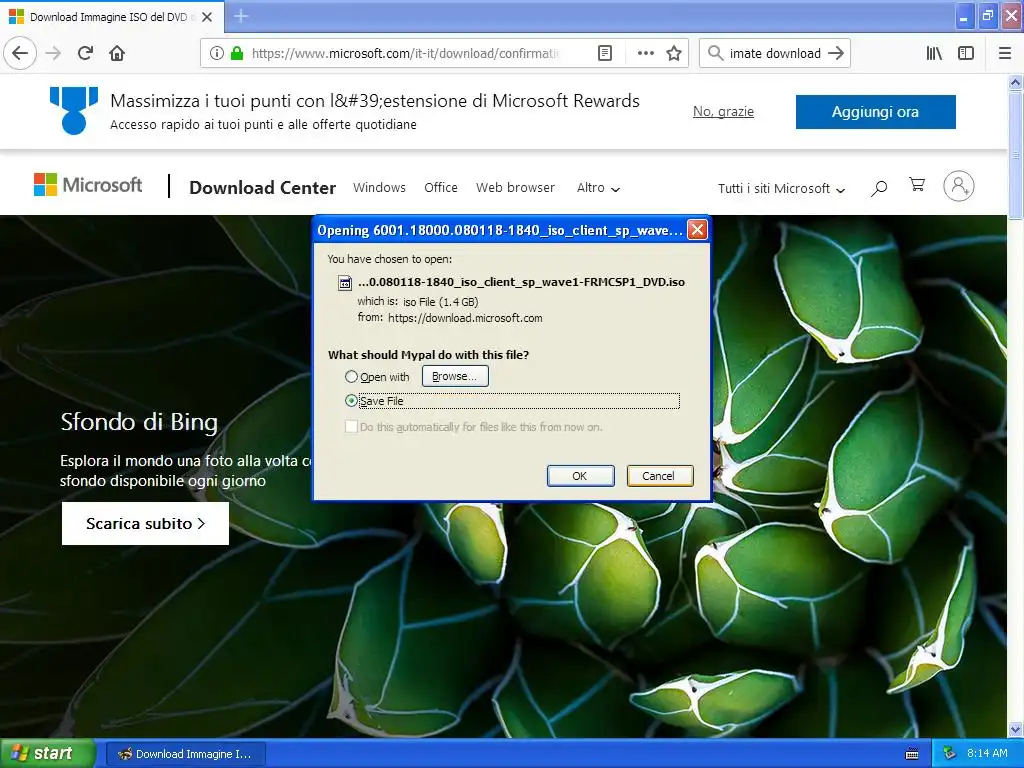Open the Web browser navigation item
The height and width of the screenshot is (768, 1024).
[x=515, y=187]
